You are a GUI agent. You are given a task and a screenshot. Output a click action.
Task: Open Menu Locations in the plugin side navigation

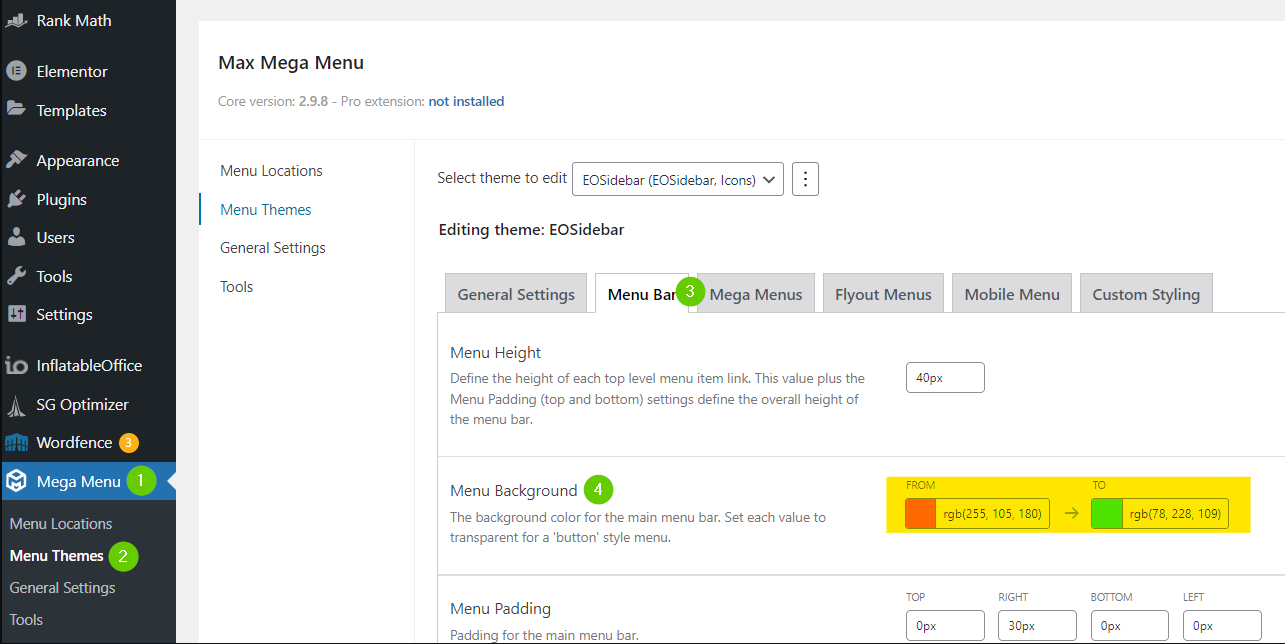(x=271, y=171)
